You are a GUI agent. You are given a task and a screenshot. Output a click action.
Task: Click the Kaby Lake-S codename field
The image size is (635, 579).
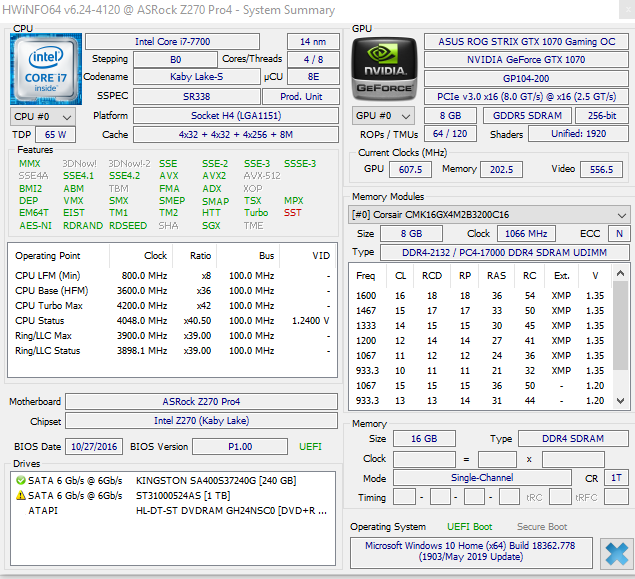point(197,77)
